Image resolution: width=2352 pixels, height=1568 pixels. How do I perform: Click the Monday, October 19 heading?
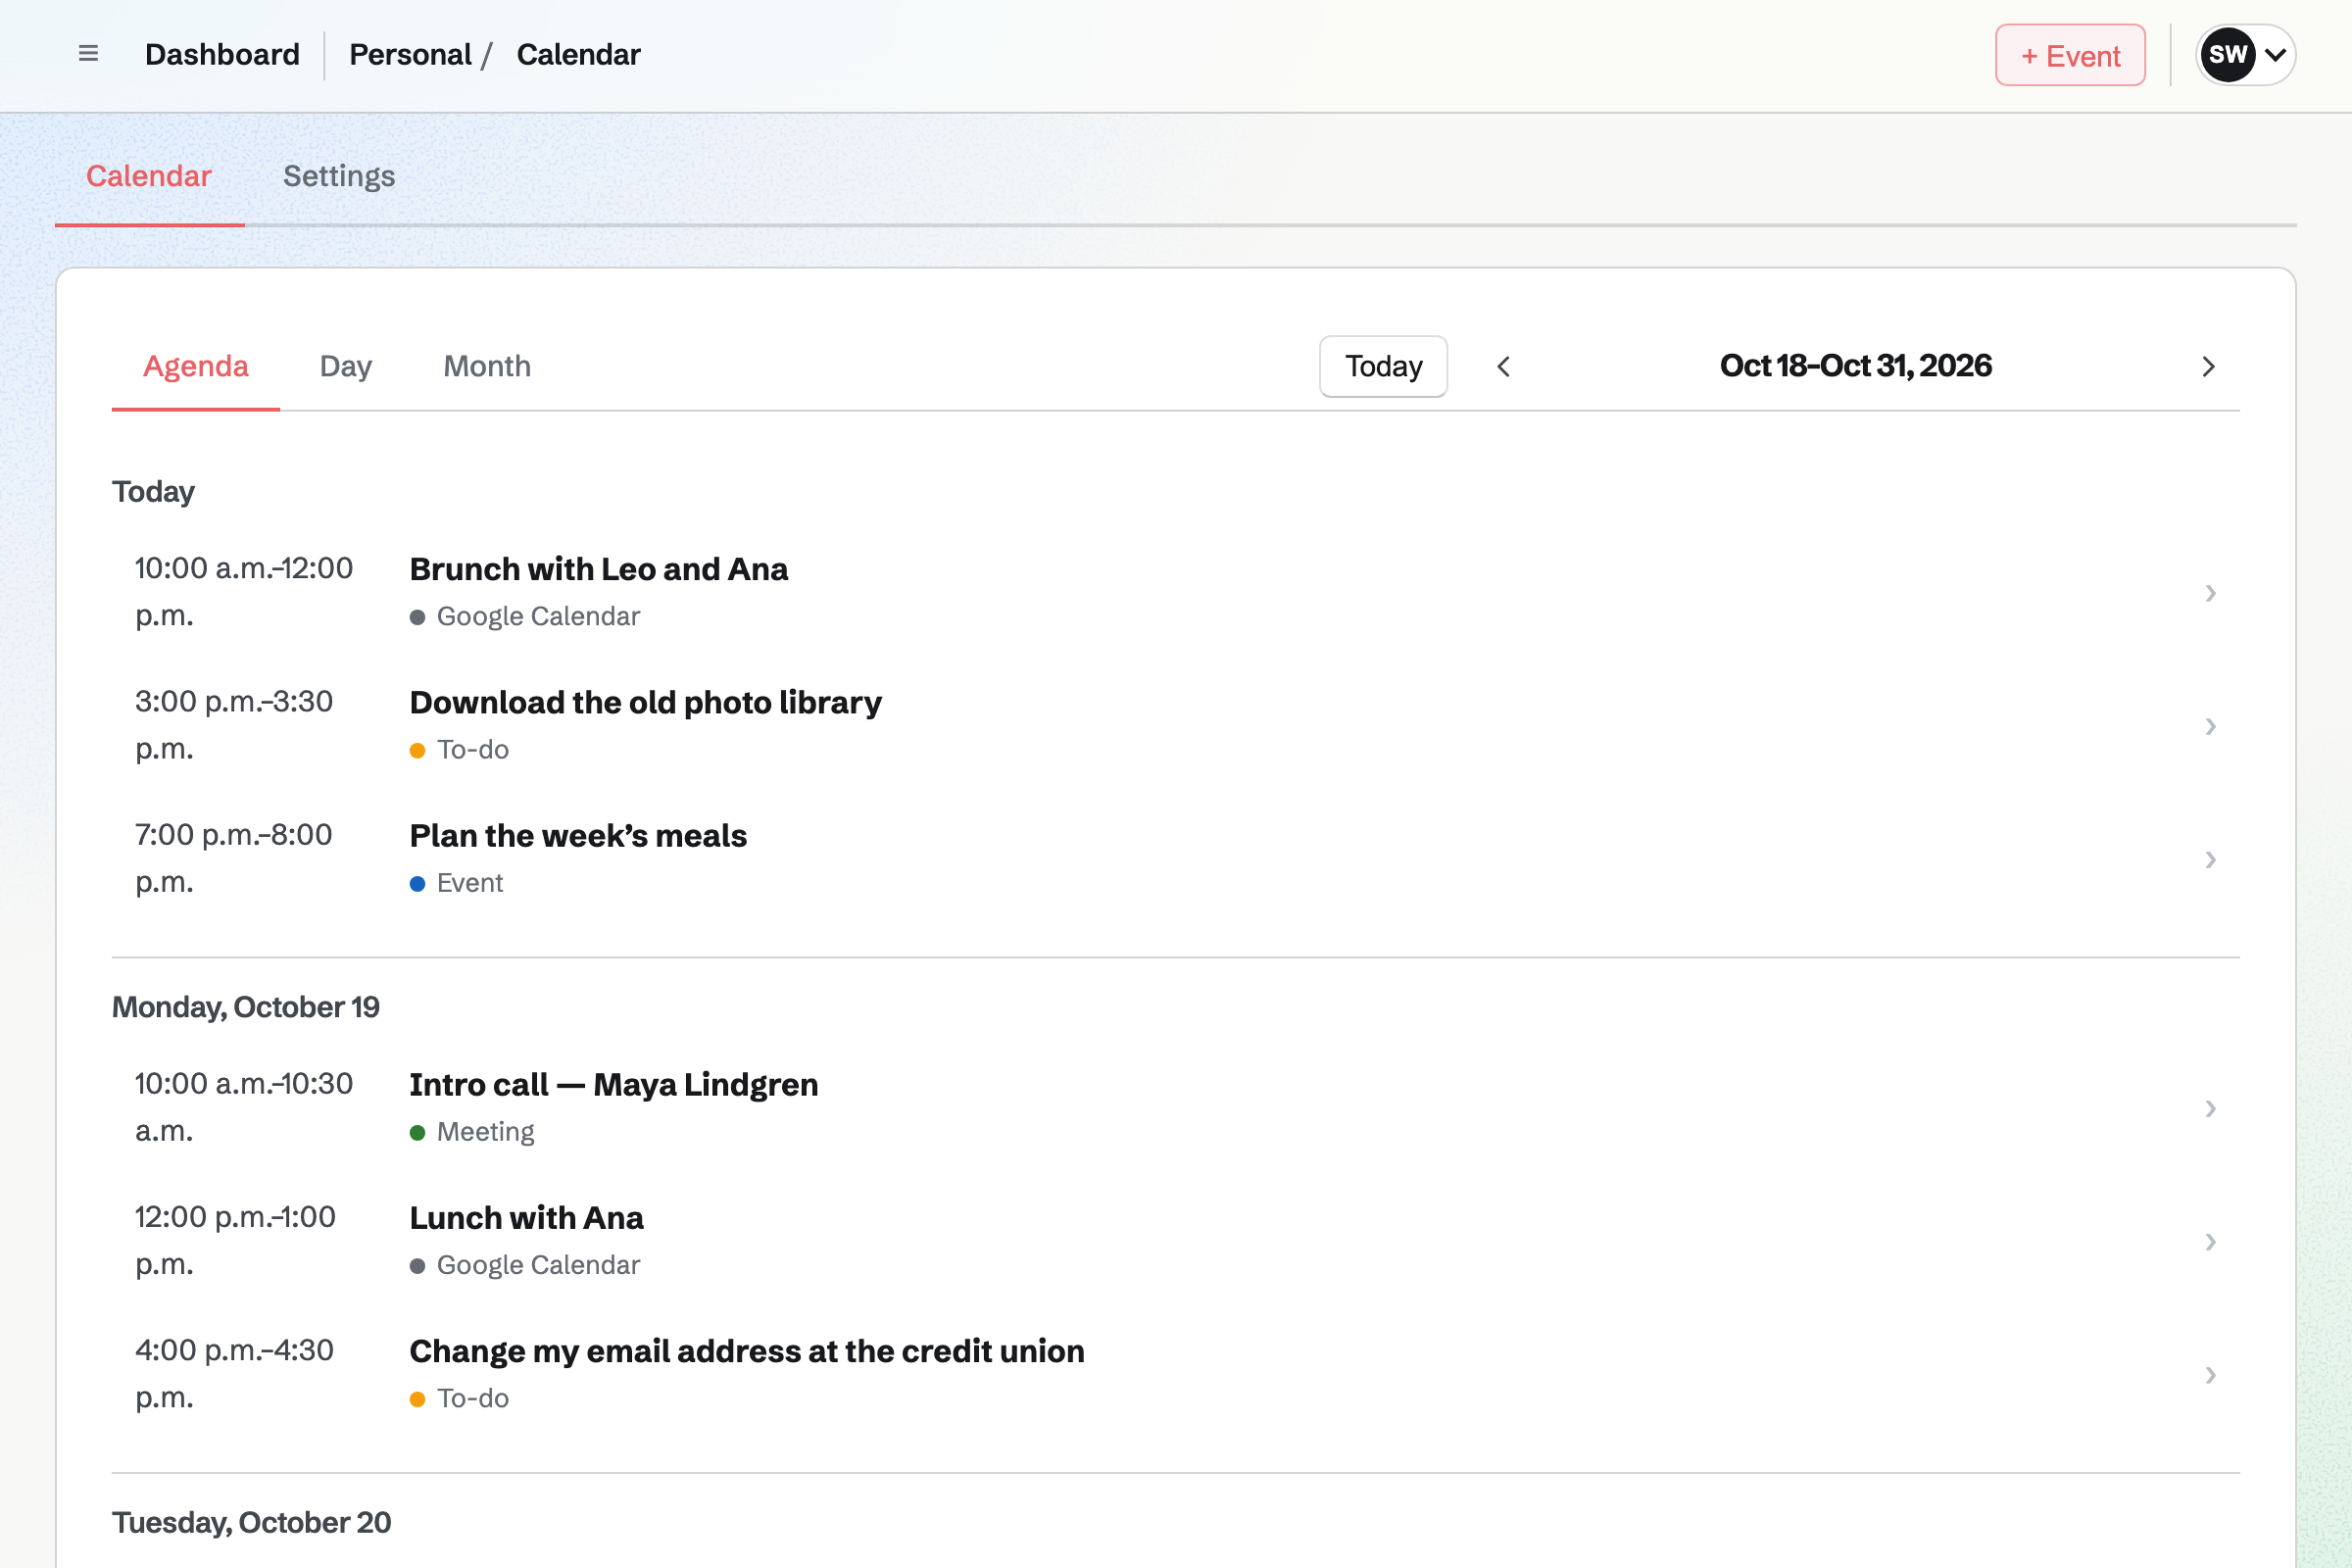246,1007
